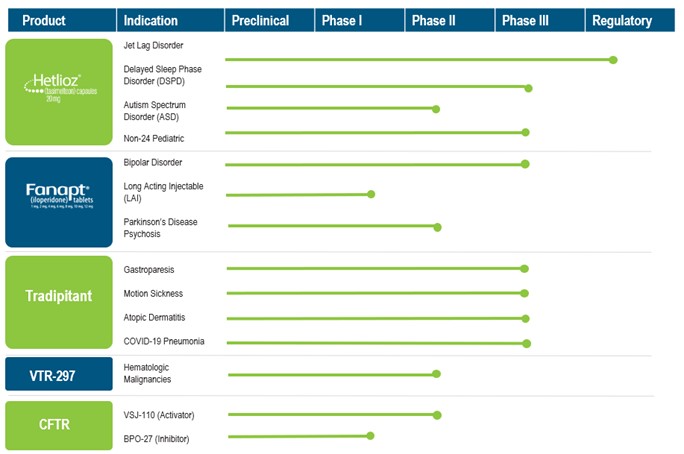Click the VSJ-110 (Activator) label
The height and width of the screenshot is (454, 684).
pos(158,414)
